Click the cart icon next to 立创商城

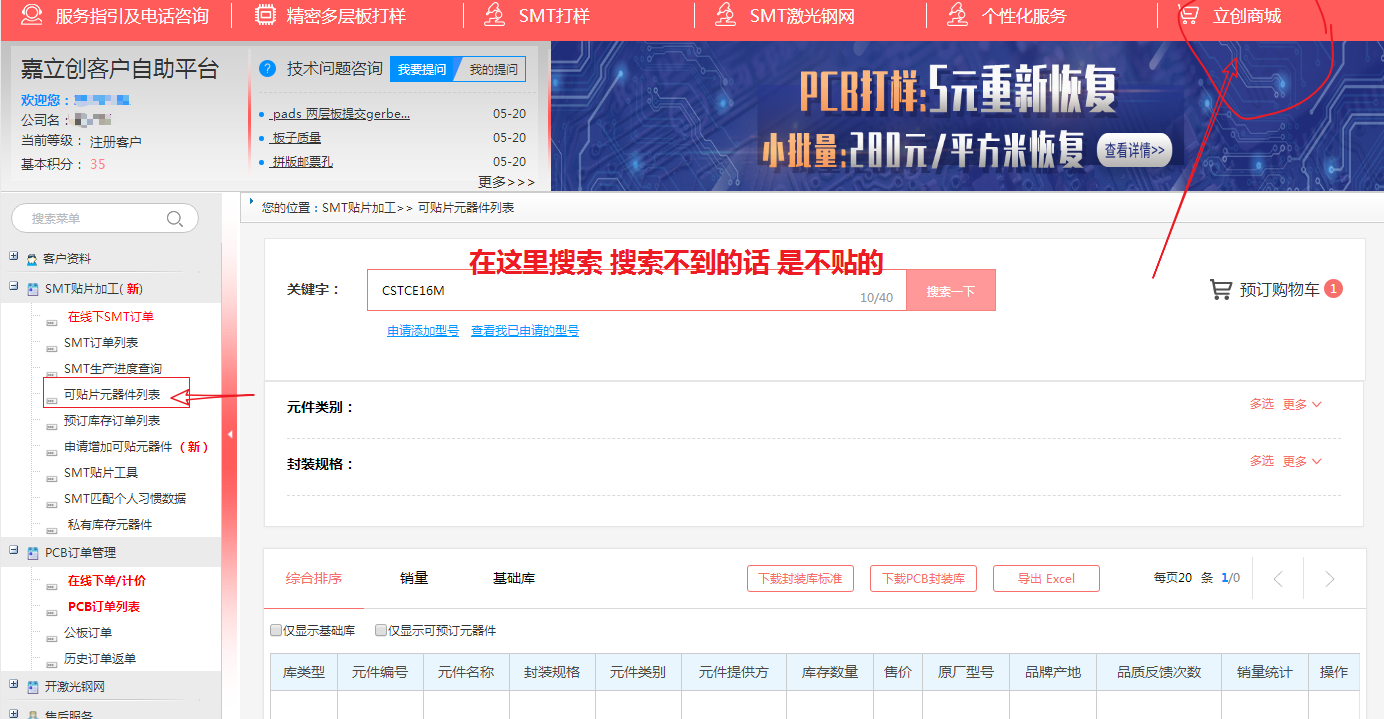click(x=1188, y=15)
